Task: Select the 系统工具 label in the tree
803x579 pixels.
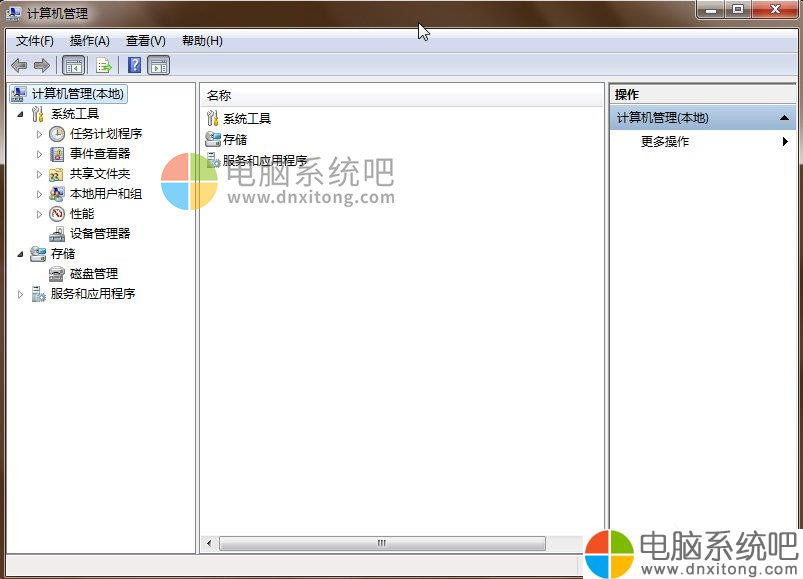Action: (x=75, y=114)
